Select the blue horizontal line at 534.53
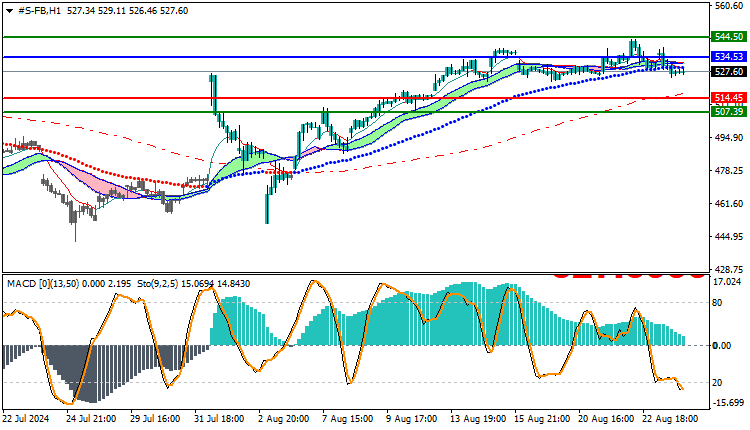Image resolution: width=750 pixels, height=430 pixels. 355,57
